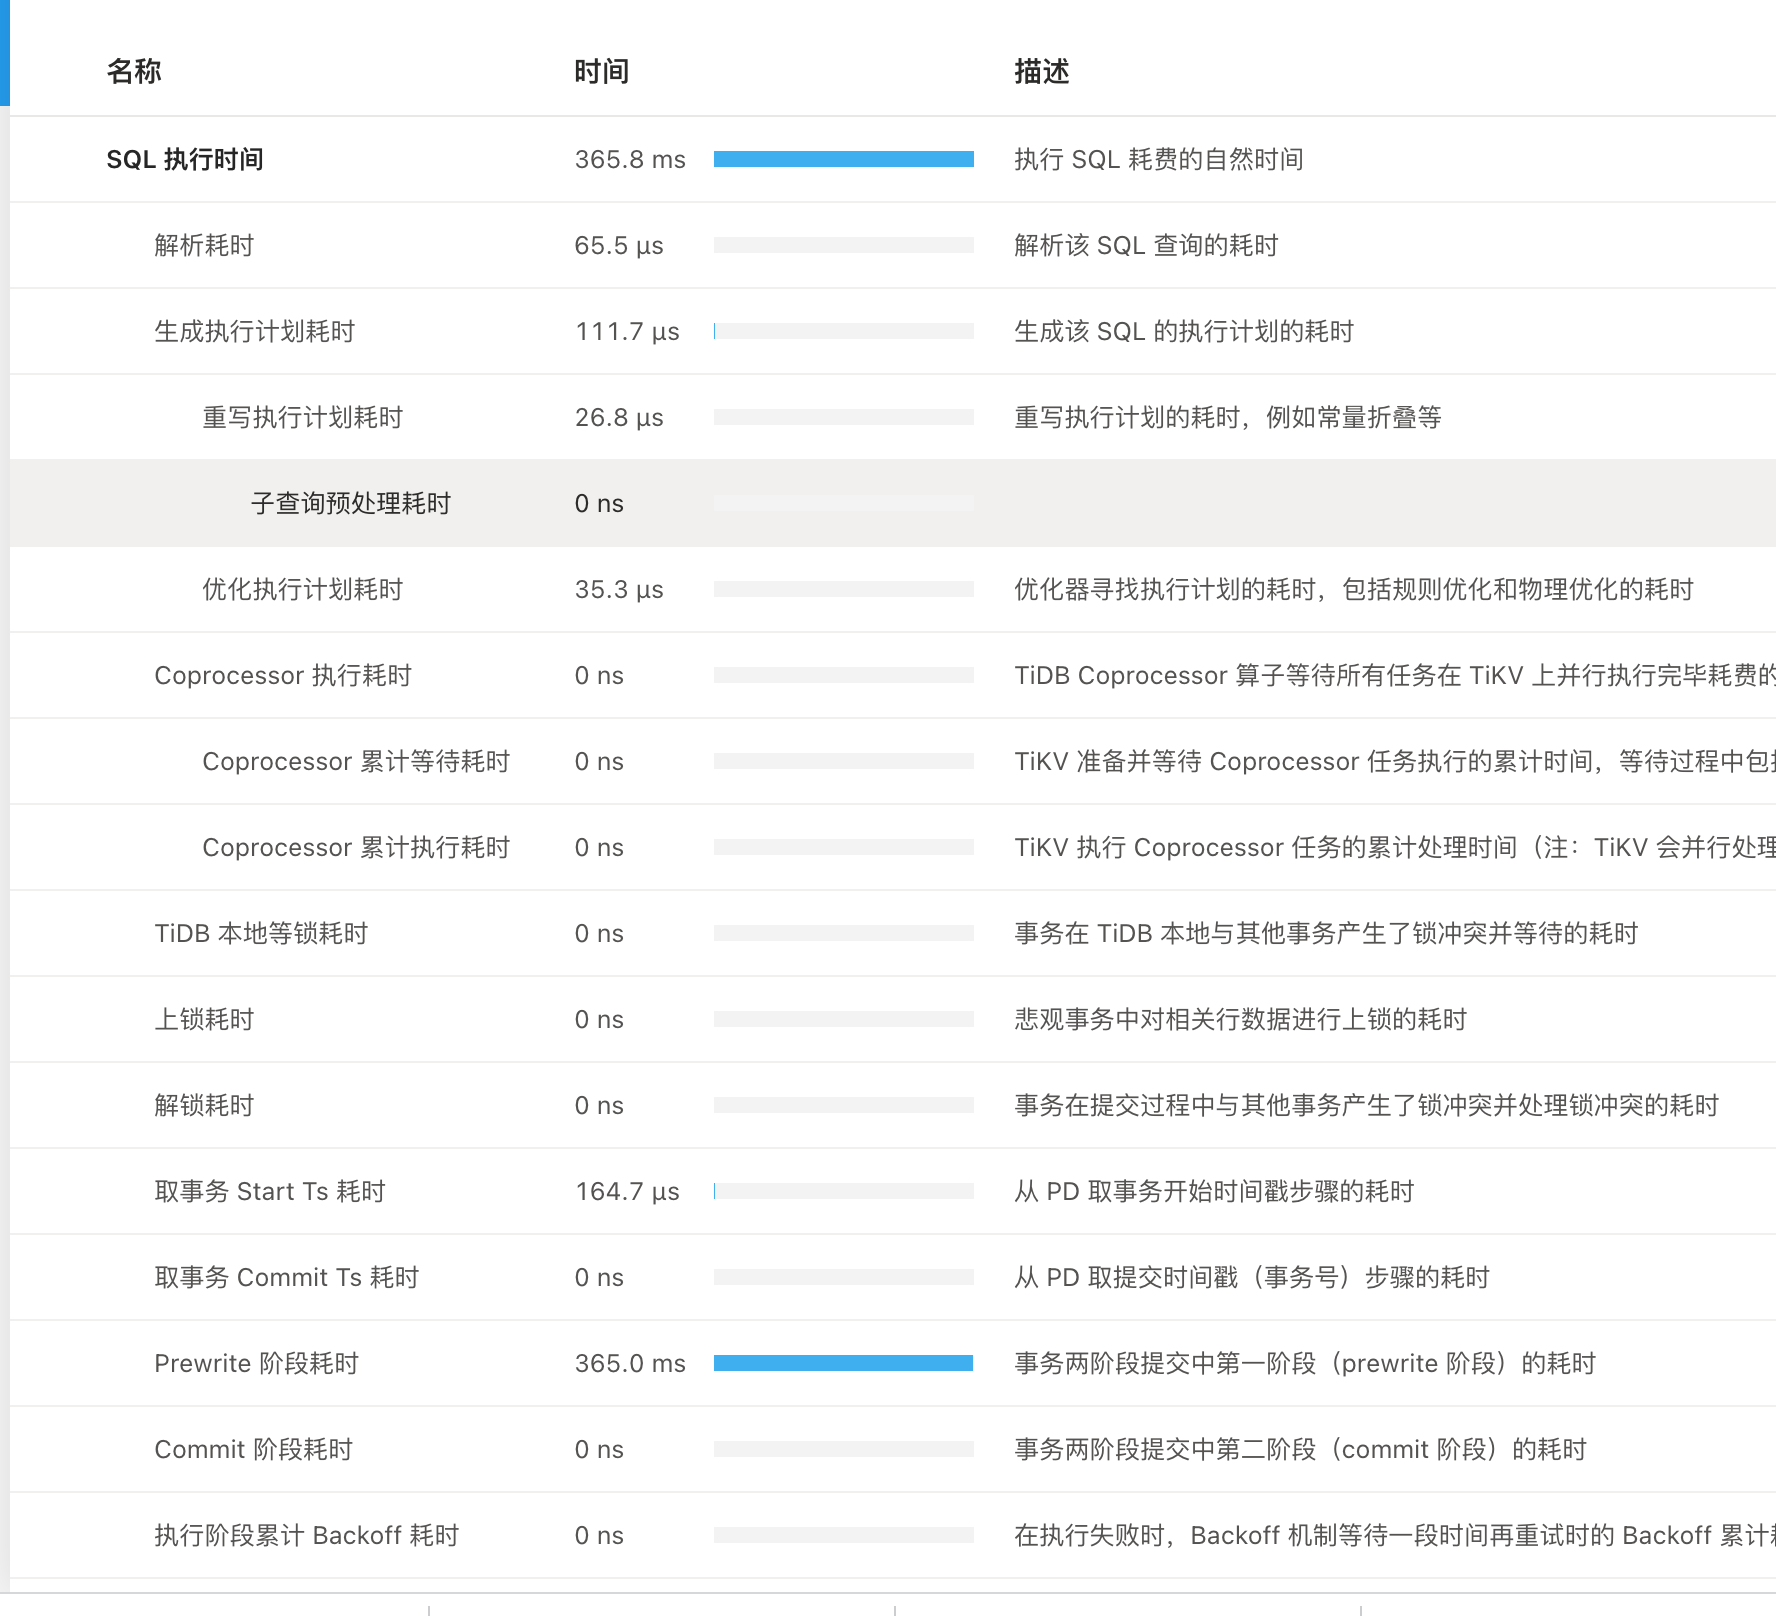1776x1616 pixels.
Task: Click the 生成执行计划耗时 progress bar
Action: pyautogui.click(x=844, y=331)
